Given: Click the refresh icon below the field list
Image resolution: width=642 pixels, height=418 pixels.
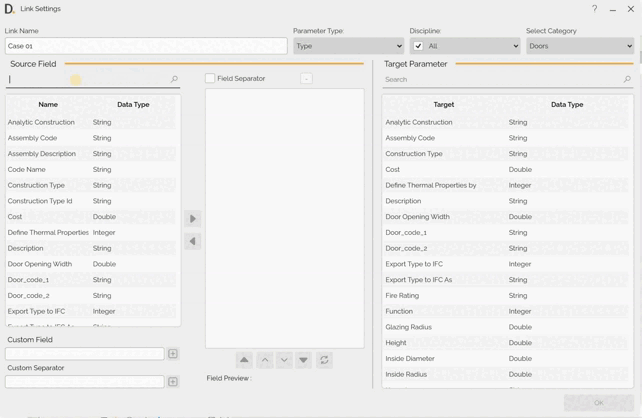Looking at the screenshot, I should [324, 360].
